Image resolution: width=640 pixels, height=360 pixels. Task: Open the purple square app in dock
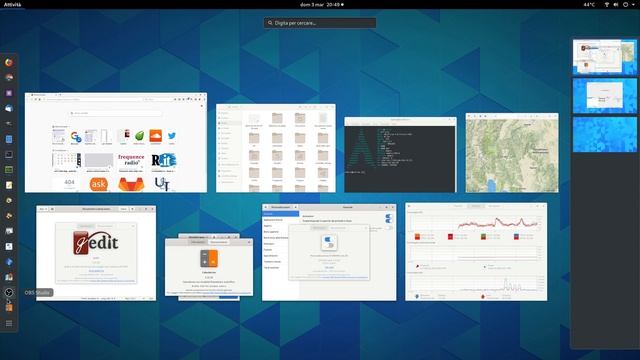9,93
